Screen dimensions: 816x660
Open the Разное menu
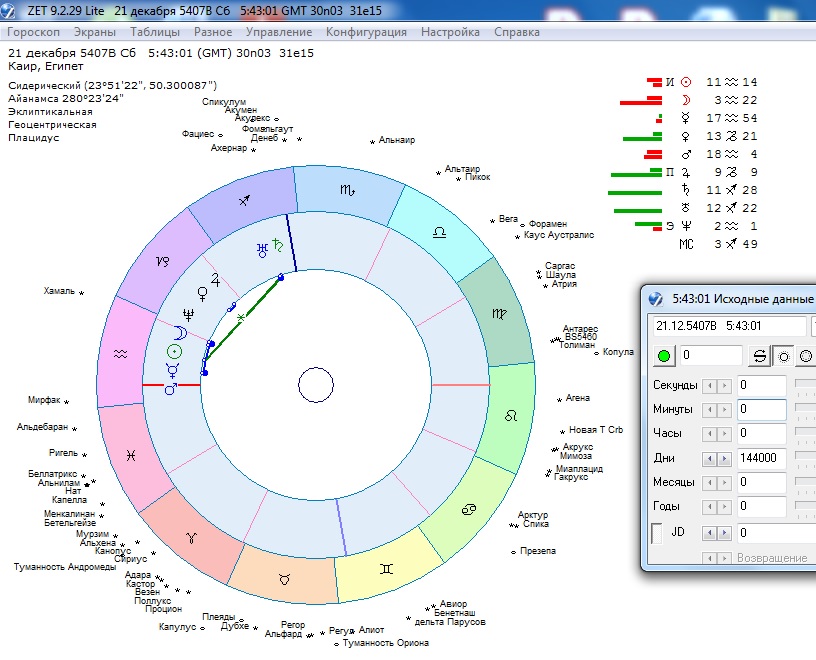tap(213, 32)
